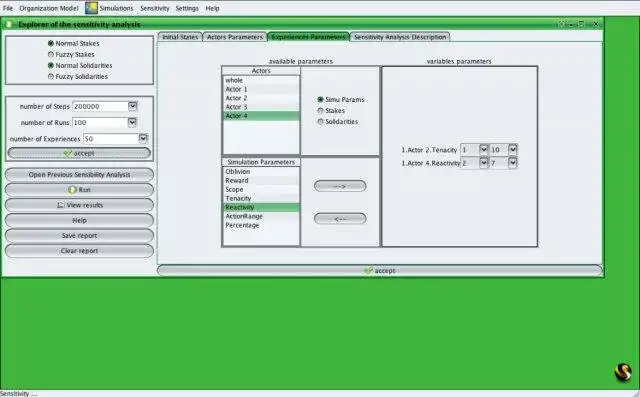Screen dimensions: 640x397
Task: Click '1.Actor 4.Reactivity' variable label
Action: point(431,163)
